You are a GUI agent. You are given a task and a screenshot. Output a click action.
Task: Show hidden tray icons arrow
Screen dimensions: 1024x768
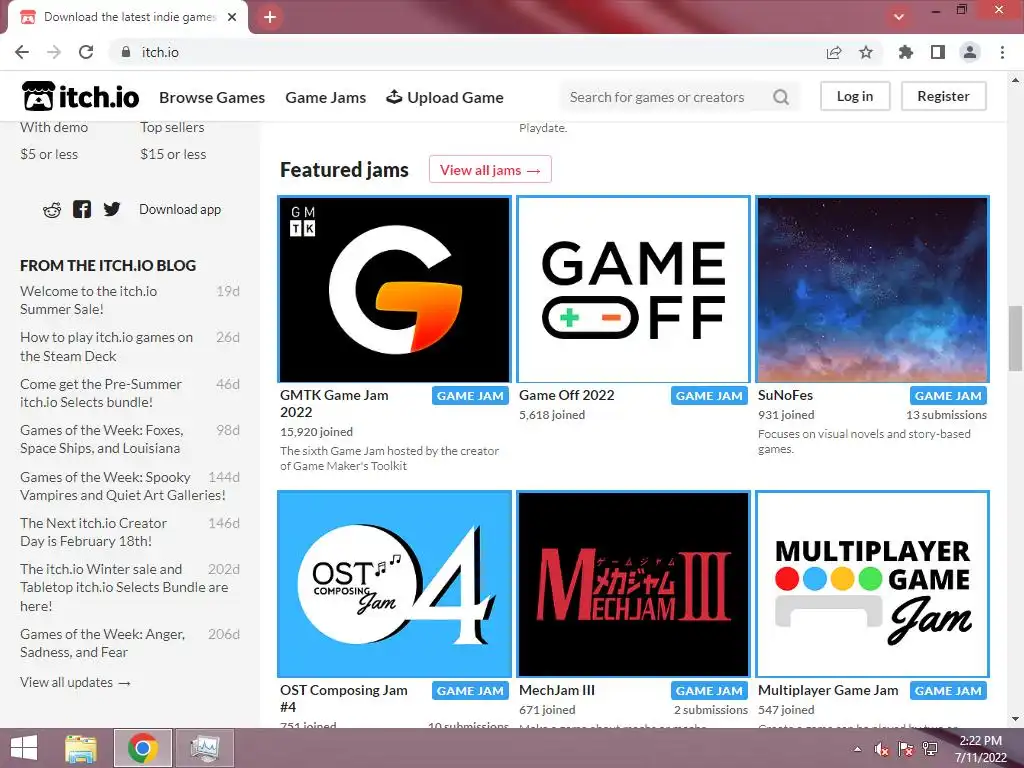857,749
